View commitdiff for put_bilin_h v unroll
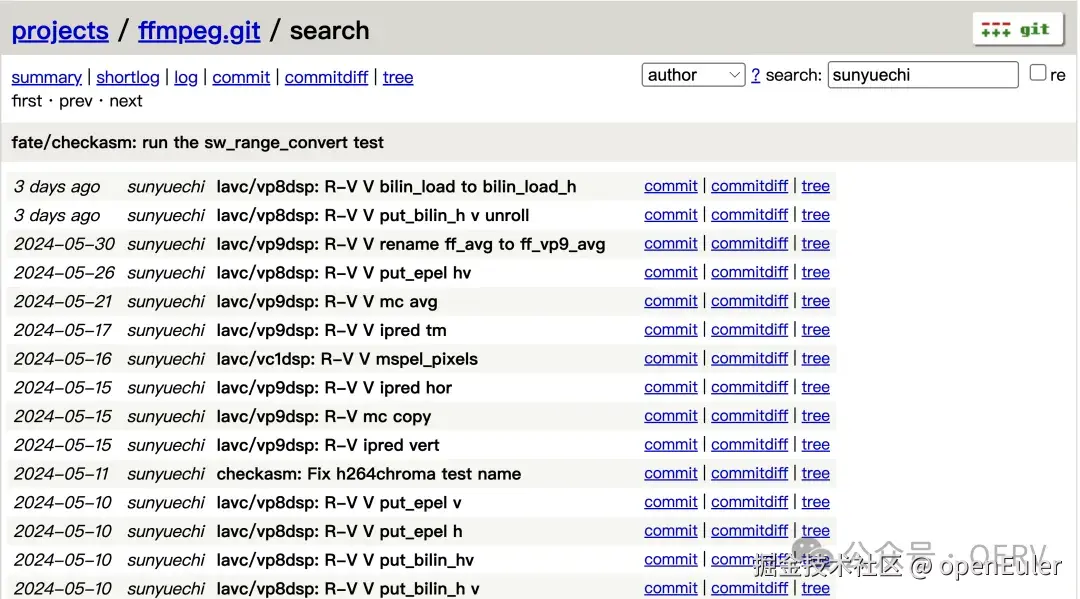This screenshot has height=599, width=1080. click(x=749, y=215)
